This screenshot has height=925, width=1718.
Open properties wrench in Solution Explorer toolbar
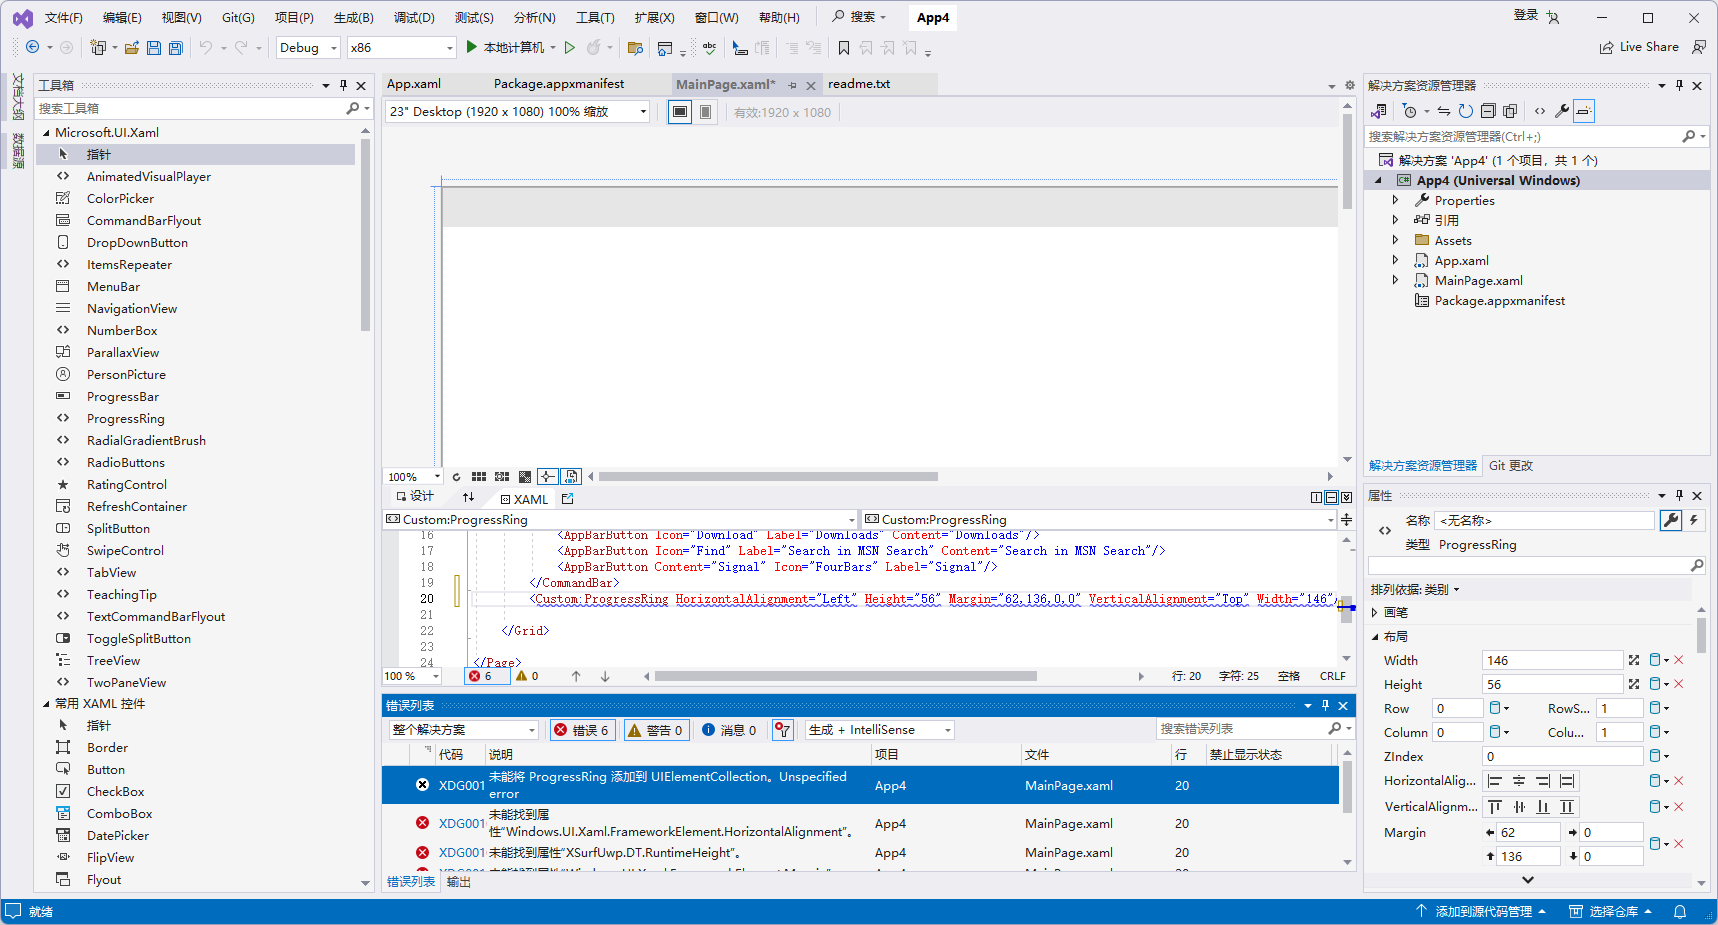(1562, 111)
